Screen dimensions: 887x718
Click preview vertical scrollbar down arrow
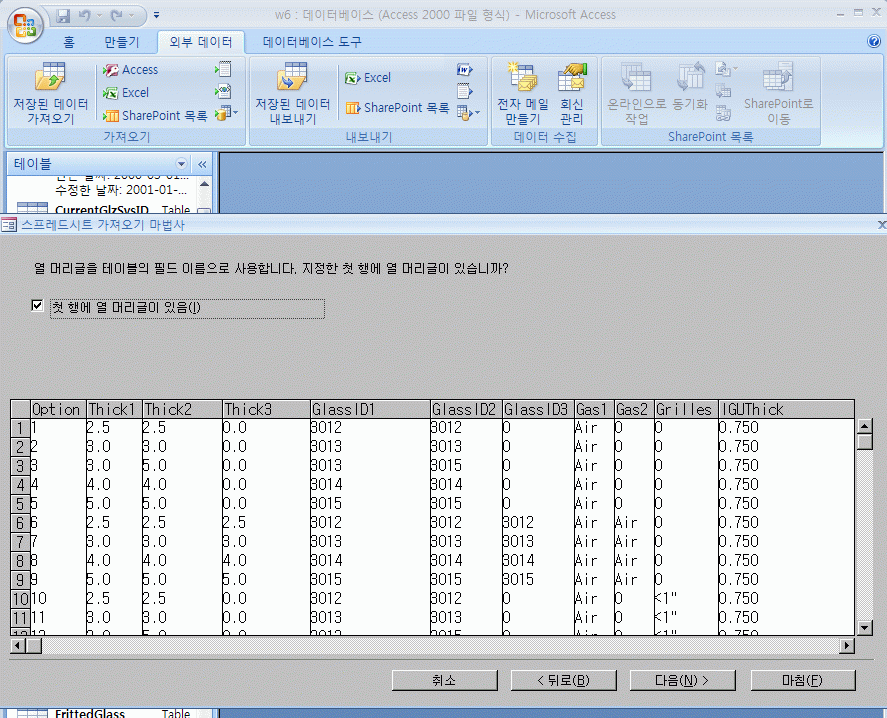[865, 626]
